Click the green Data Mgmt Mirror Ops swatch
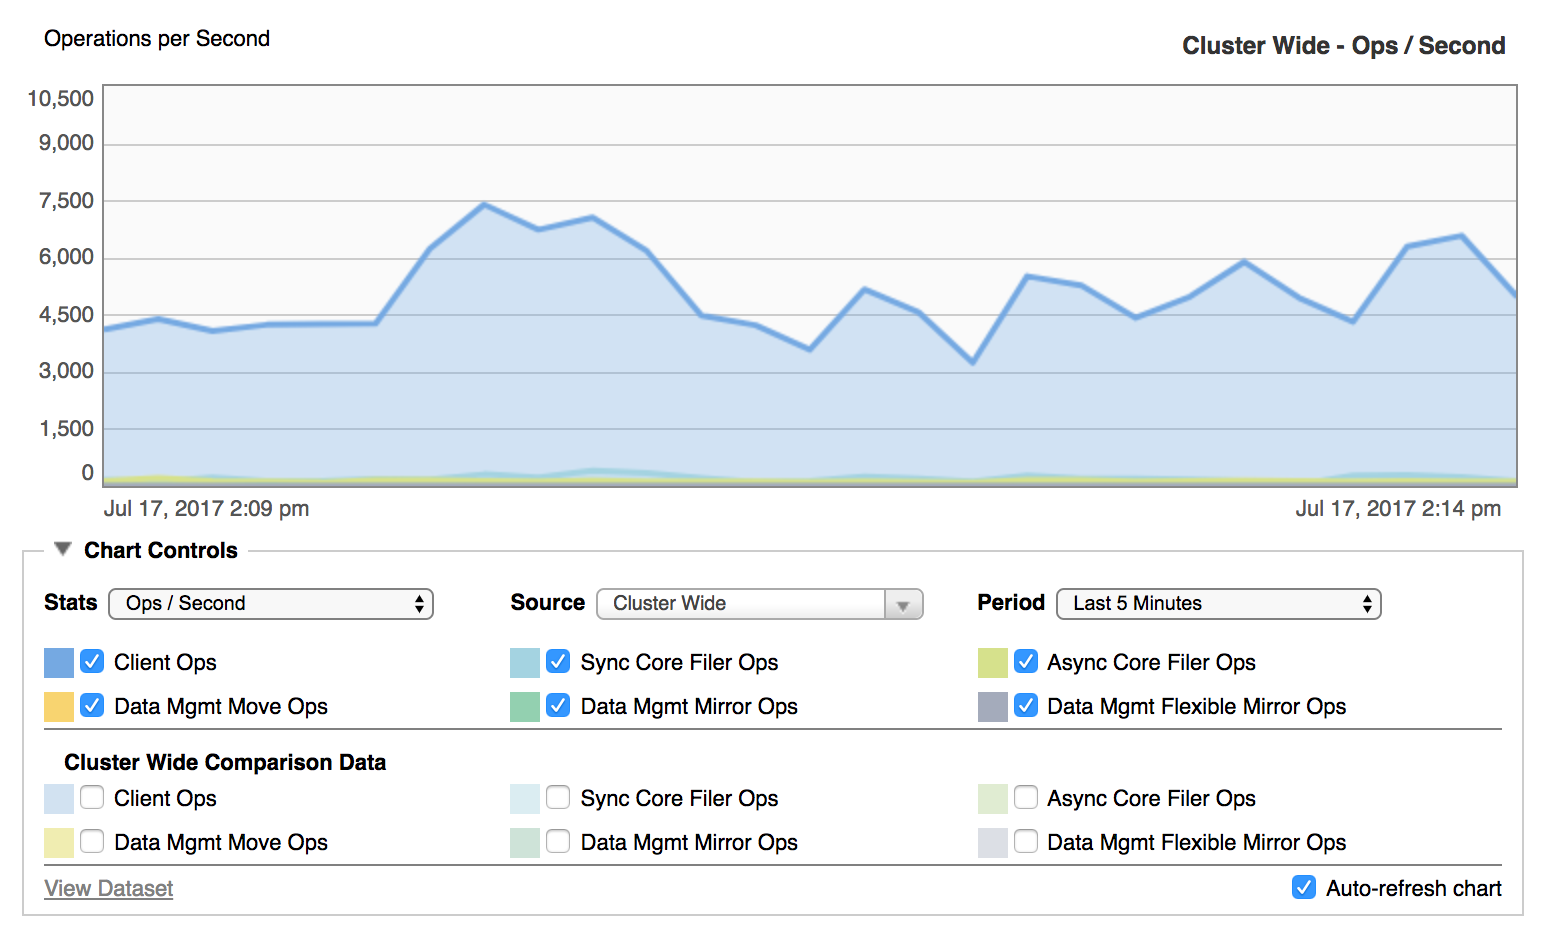The height and width of the screenshot is (938, 1550). pyautogui.click(x=525, y=707)
